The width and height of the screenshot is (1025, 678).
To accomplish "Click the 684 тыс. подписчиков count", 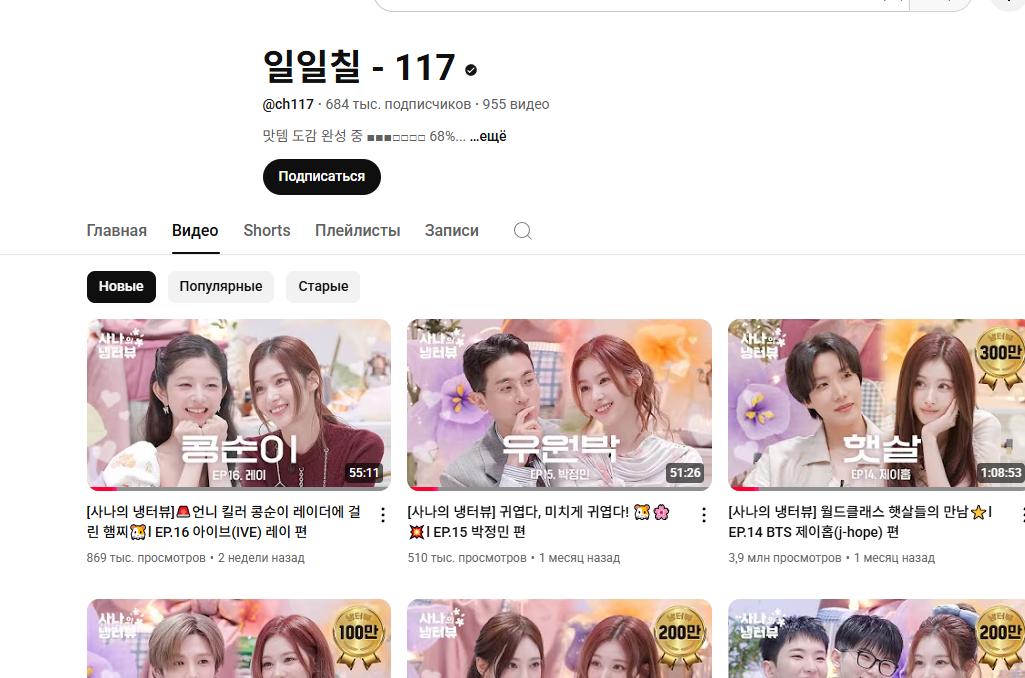I will point(398,105).
